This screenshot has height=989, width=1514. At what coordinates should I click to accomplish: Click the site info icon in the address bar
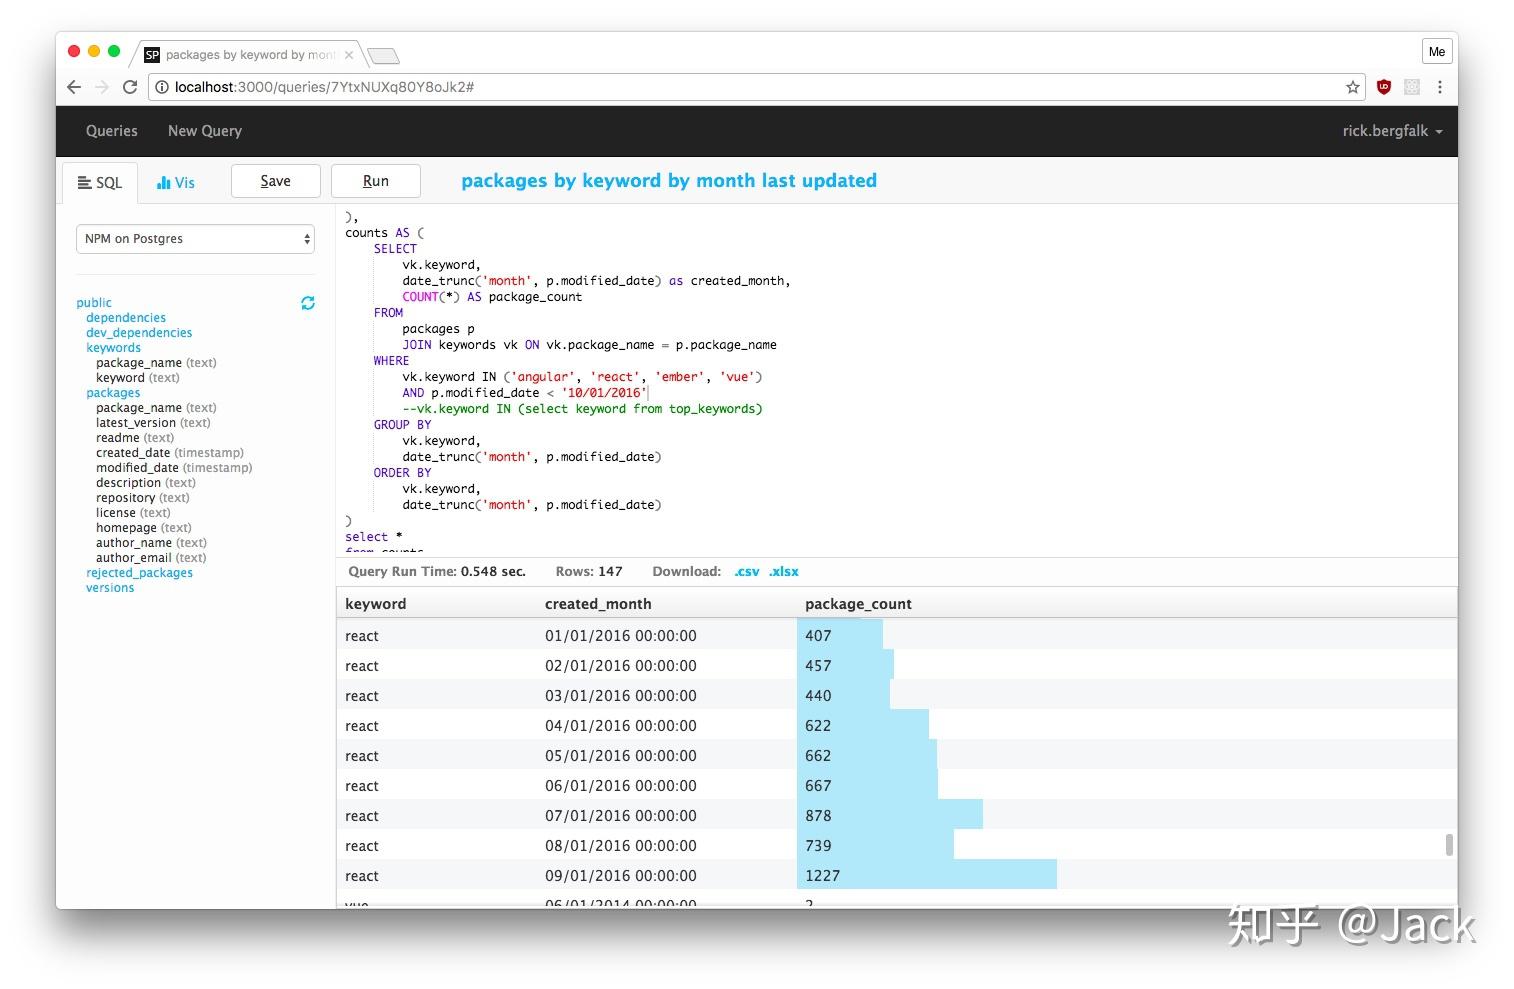(162, 87)
